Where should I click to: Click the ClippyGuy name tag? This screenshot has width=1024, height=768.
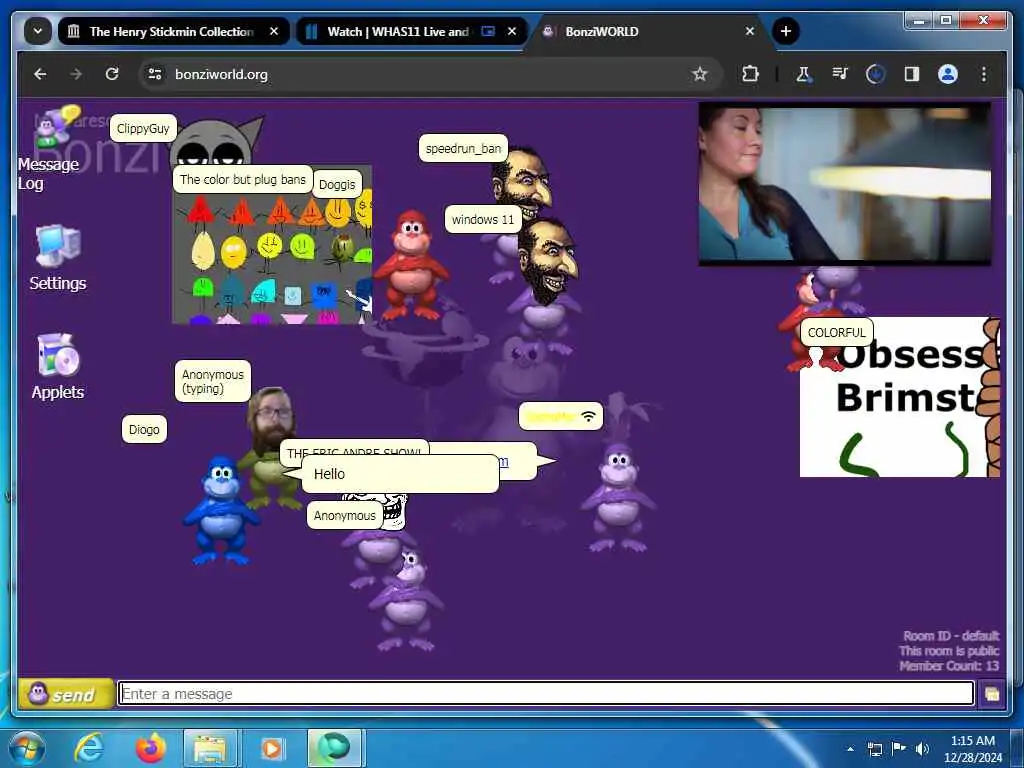pyautogui.click(x=143, y=128)
